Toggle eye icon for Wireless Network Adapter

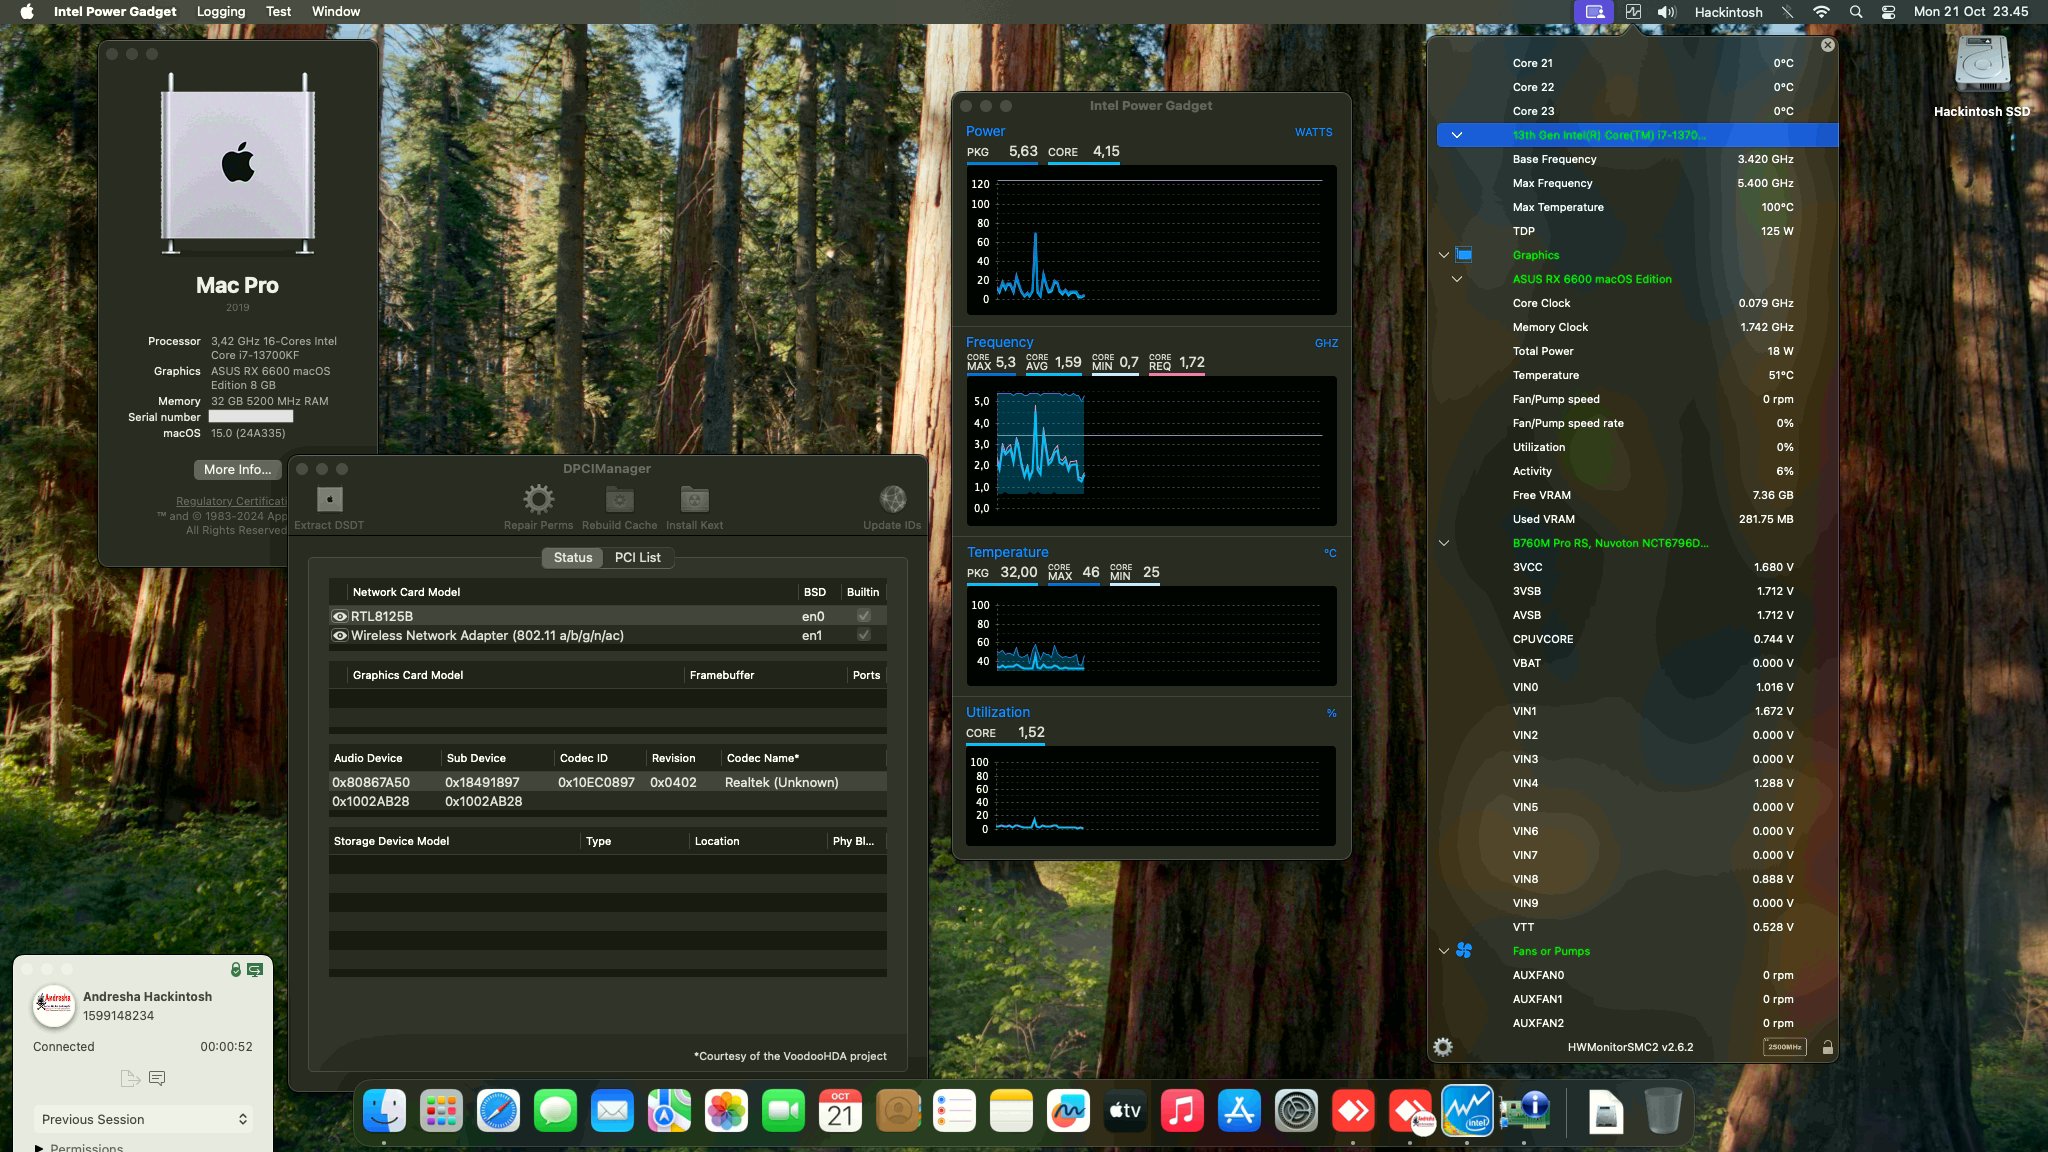340,635
